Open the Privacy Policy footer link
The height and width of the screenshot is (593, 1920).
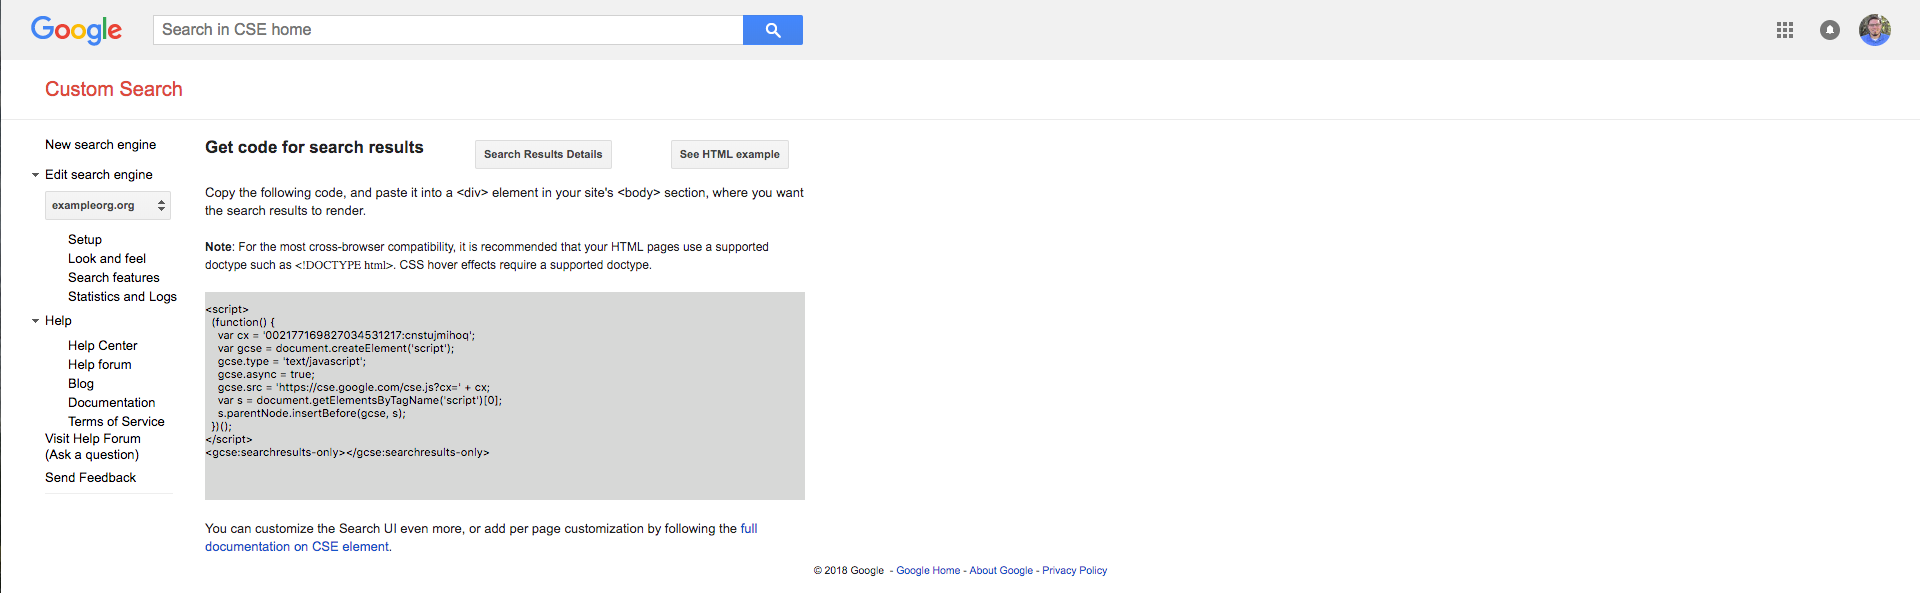click(x=1074, y=571)
